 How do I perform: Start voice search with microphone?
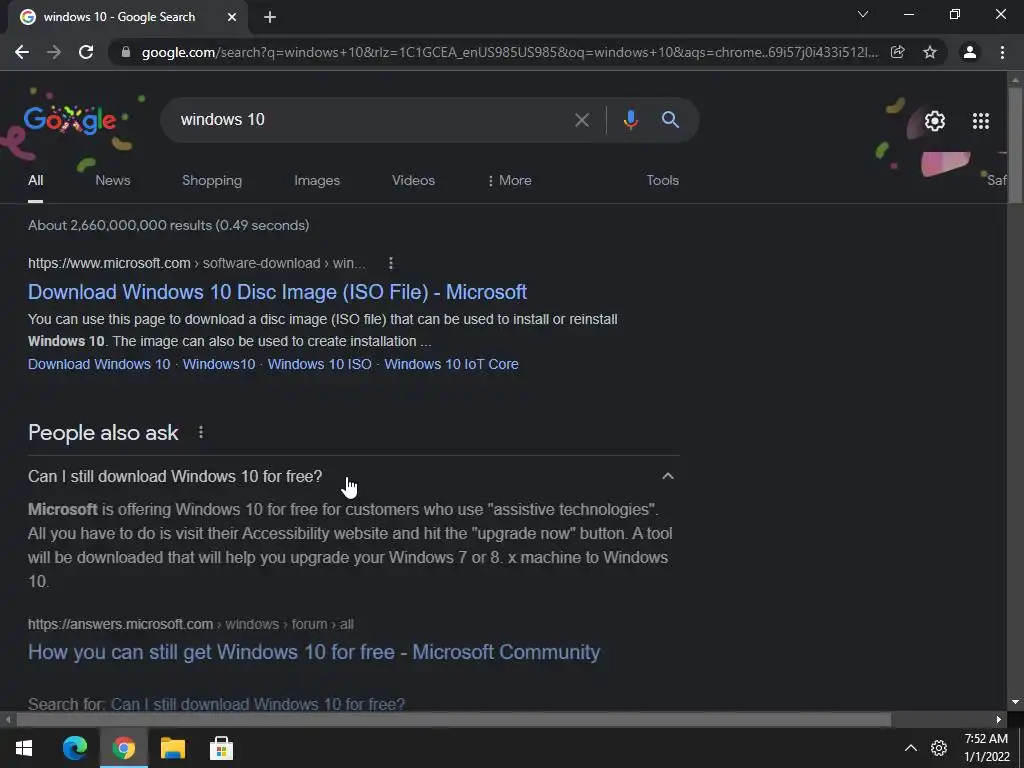pyautogui.click(x=630, y=120)
